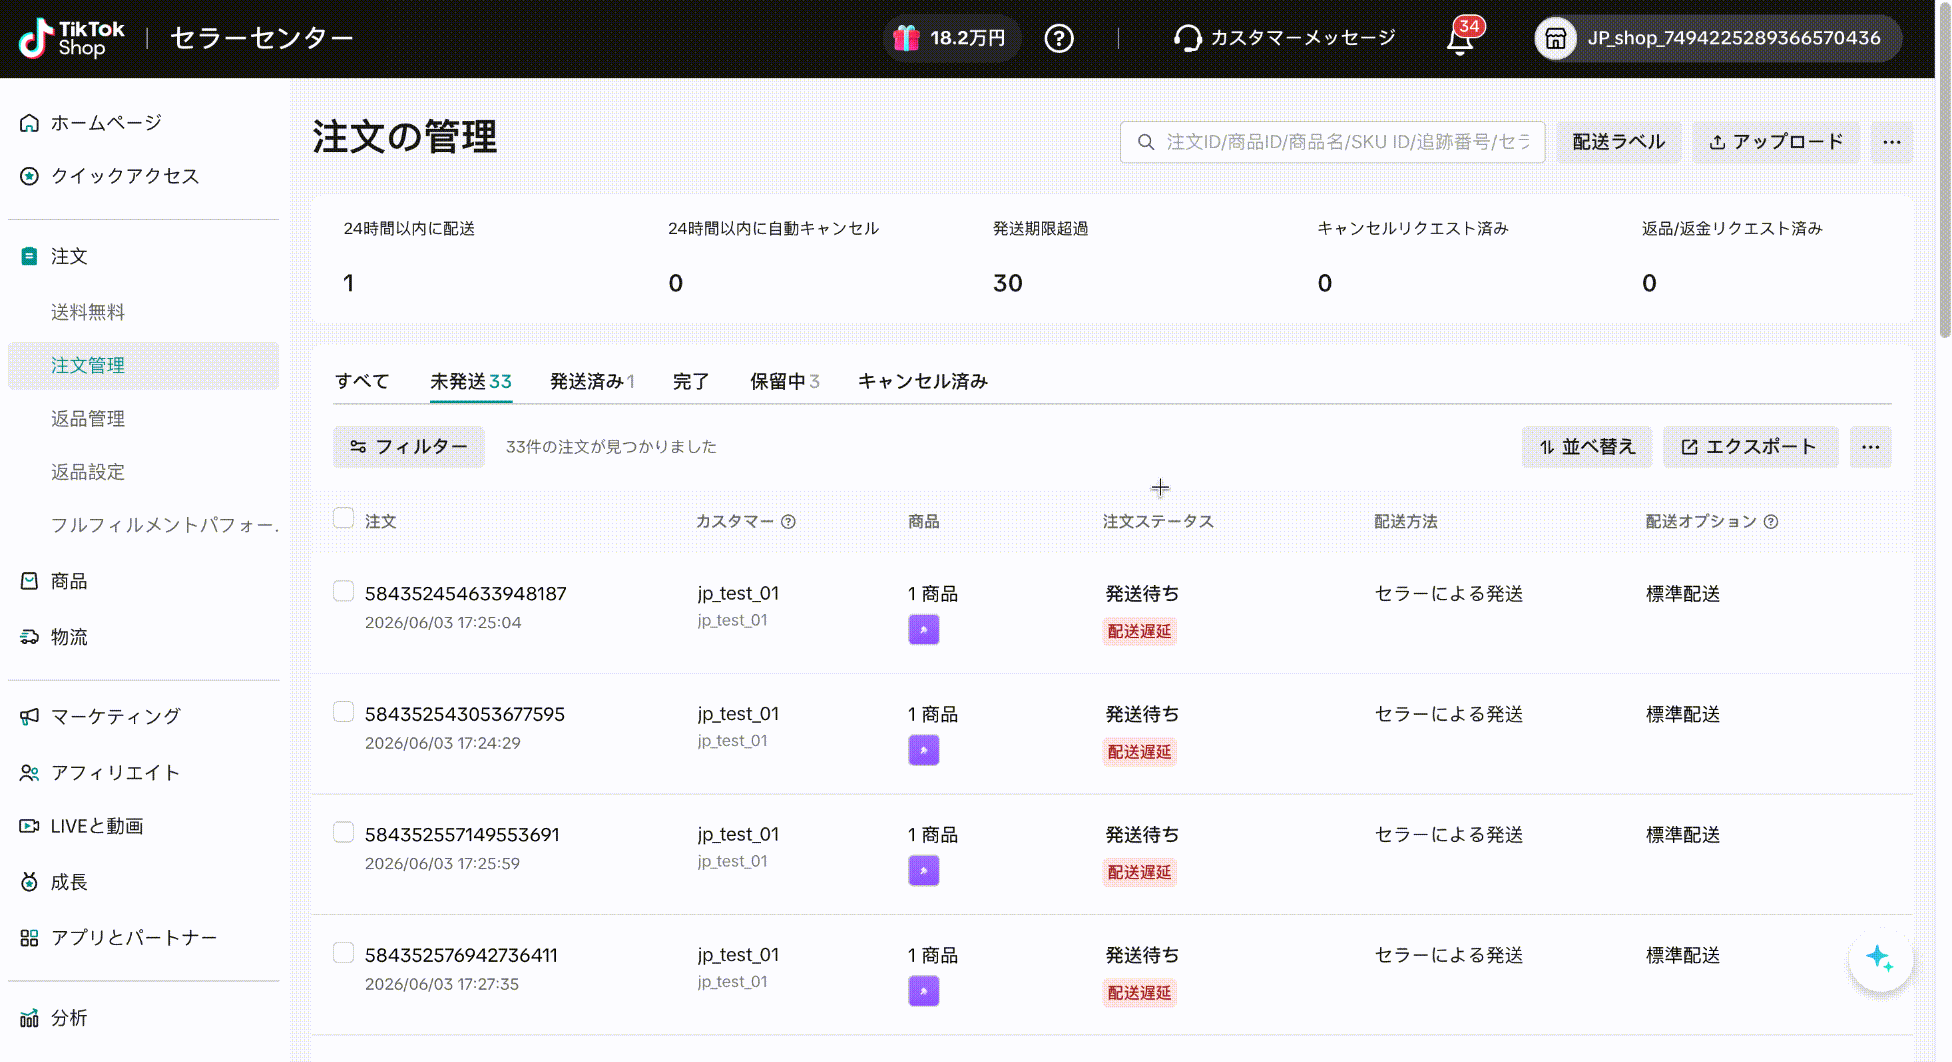Click the 配送ラベル button
1952x1062 pixels.
[1619, 142]
